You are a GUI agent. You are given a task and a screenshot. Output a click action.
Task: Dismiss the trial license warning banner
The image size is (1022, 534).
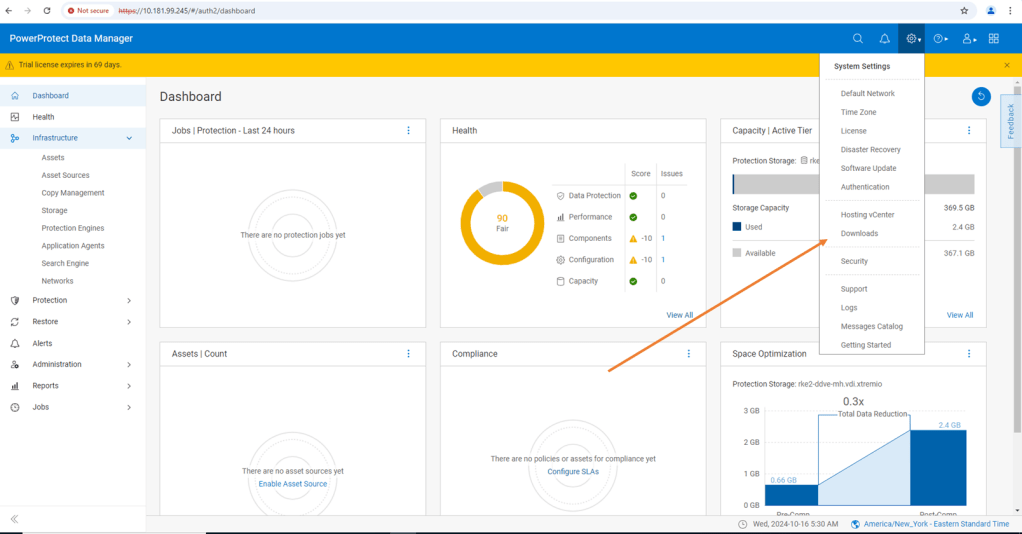(x=1007, y=65)
